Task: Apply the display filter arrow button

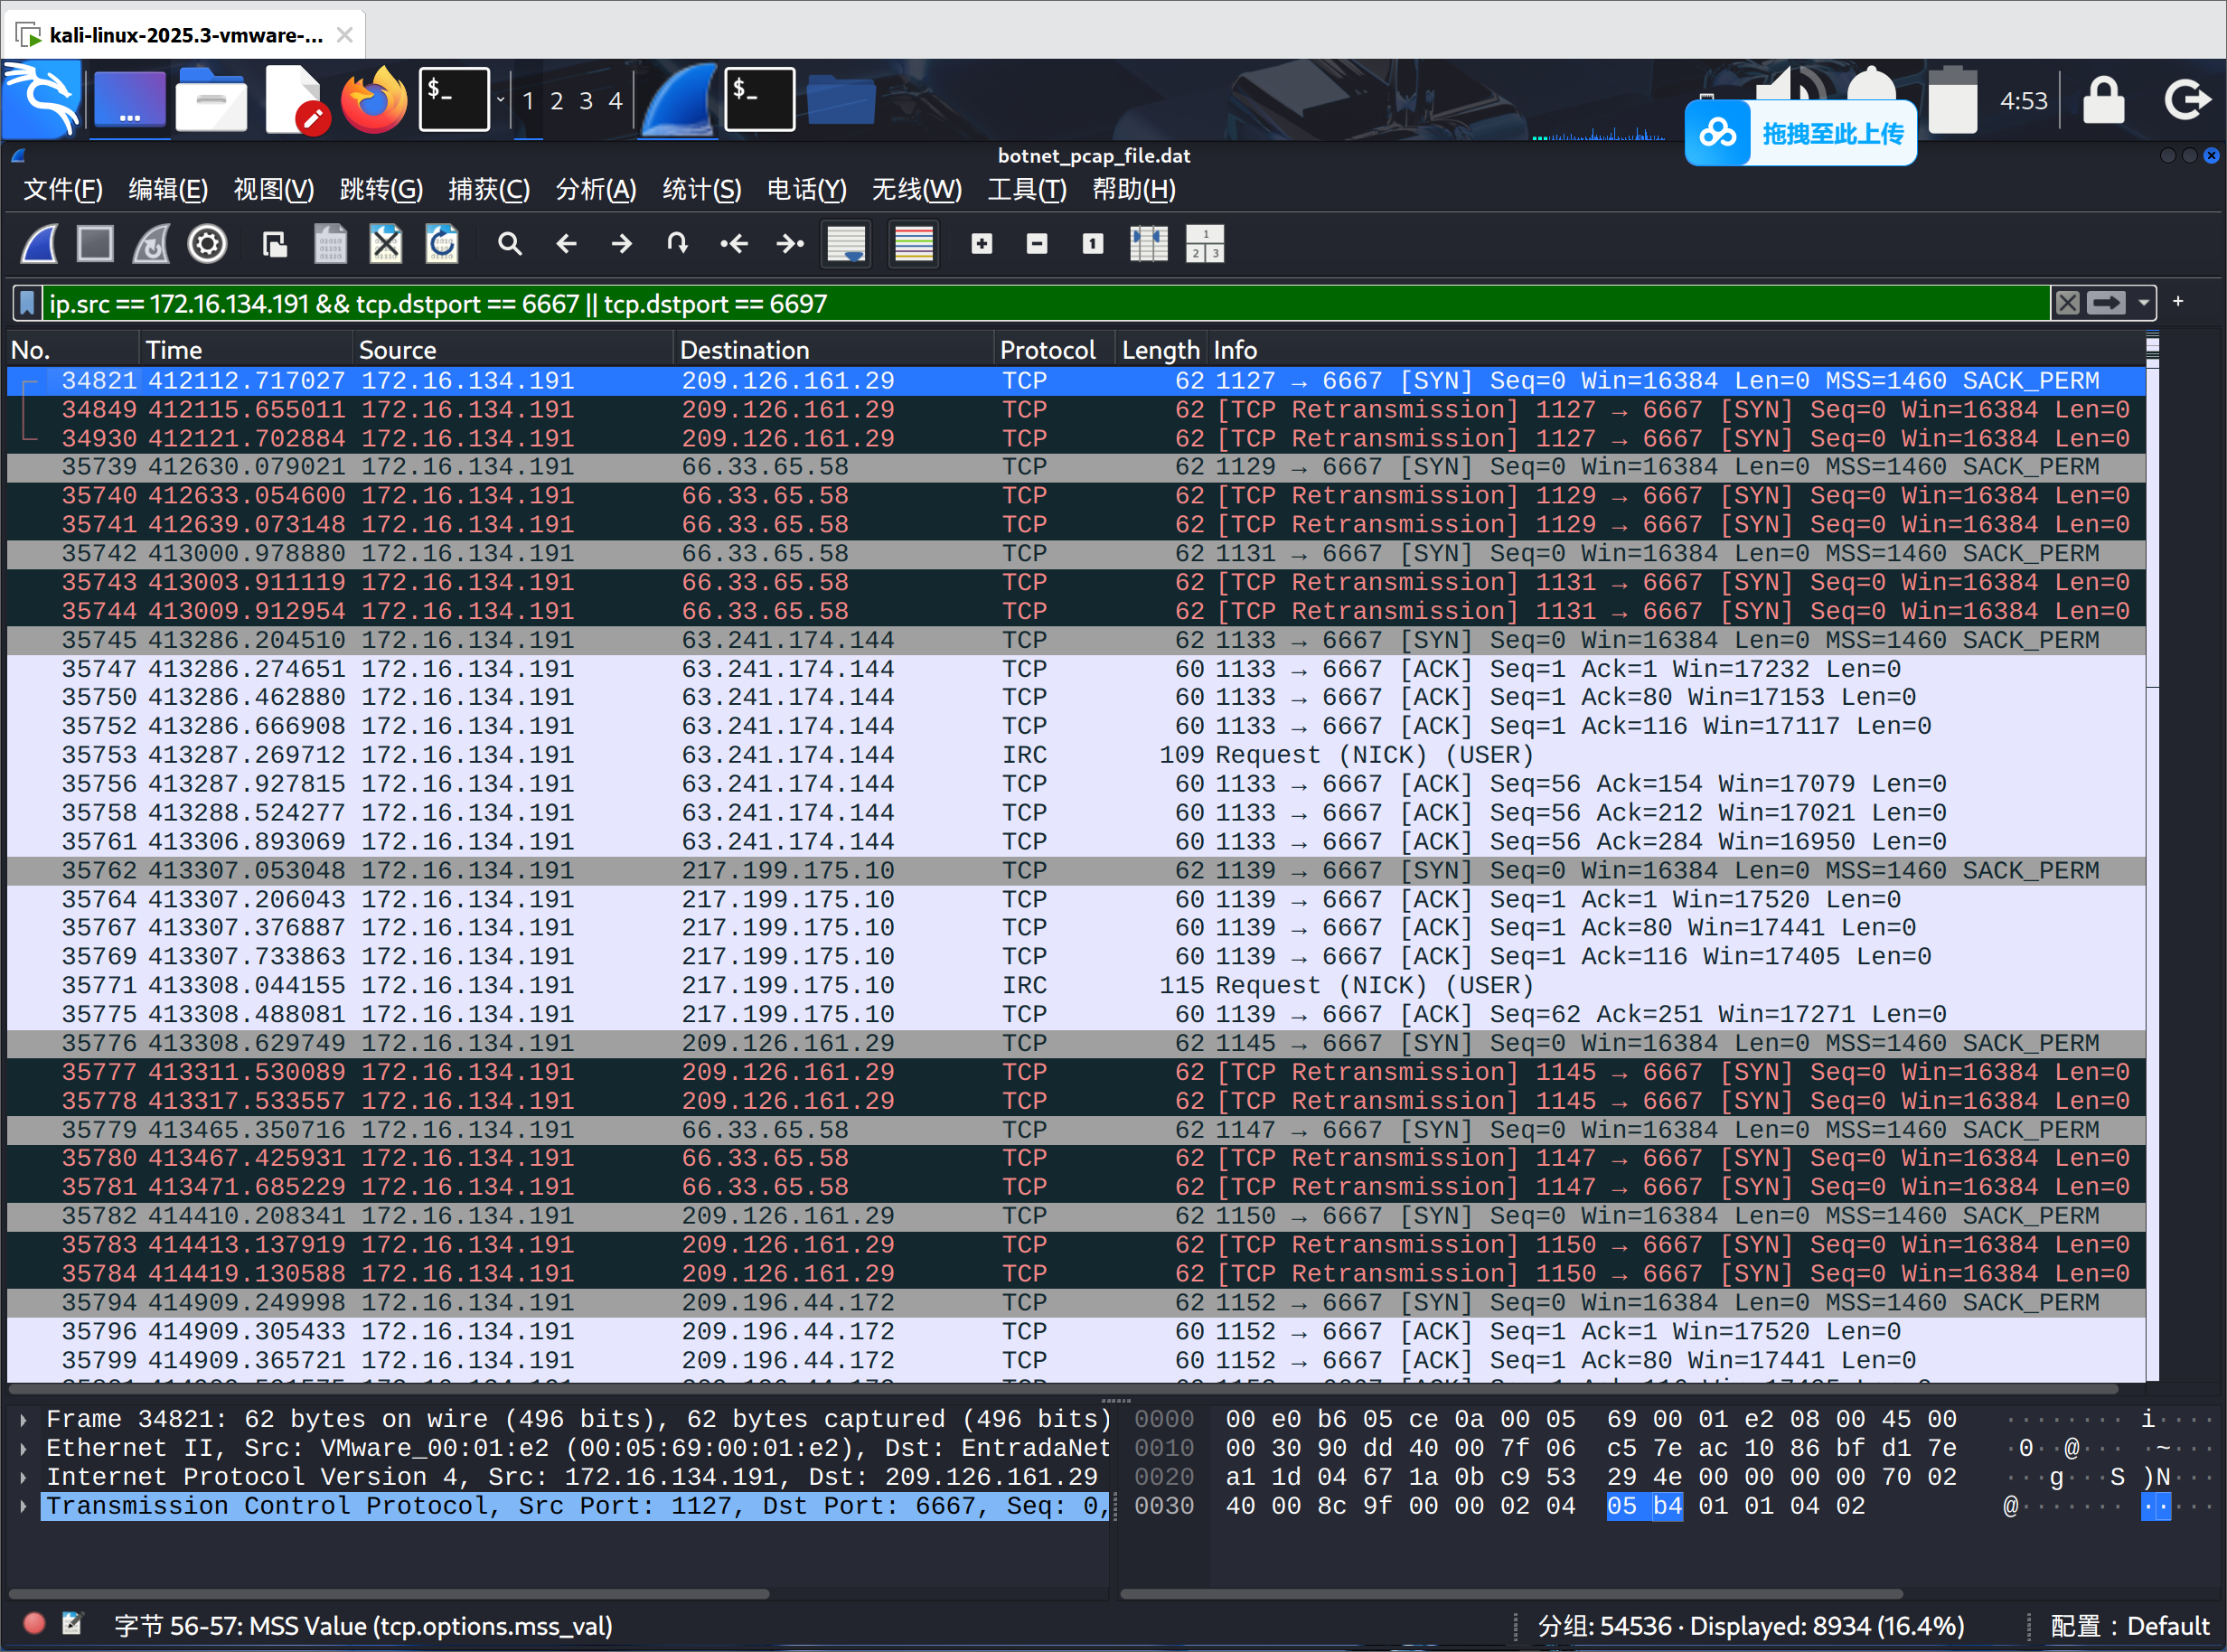Action: [x=2106, y=303]
